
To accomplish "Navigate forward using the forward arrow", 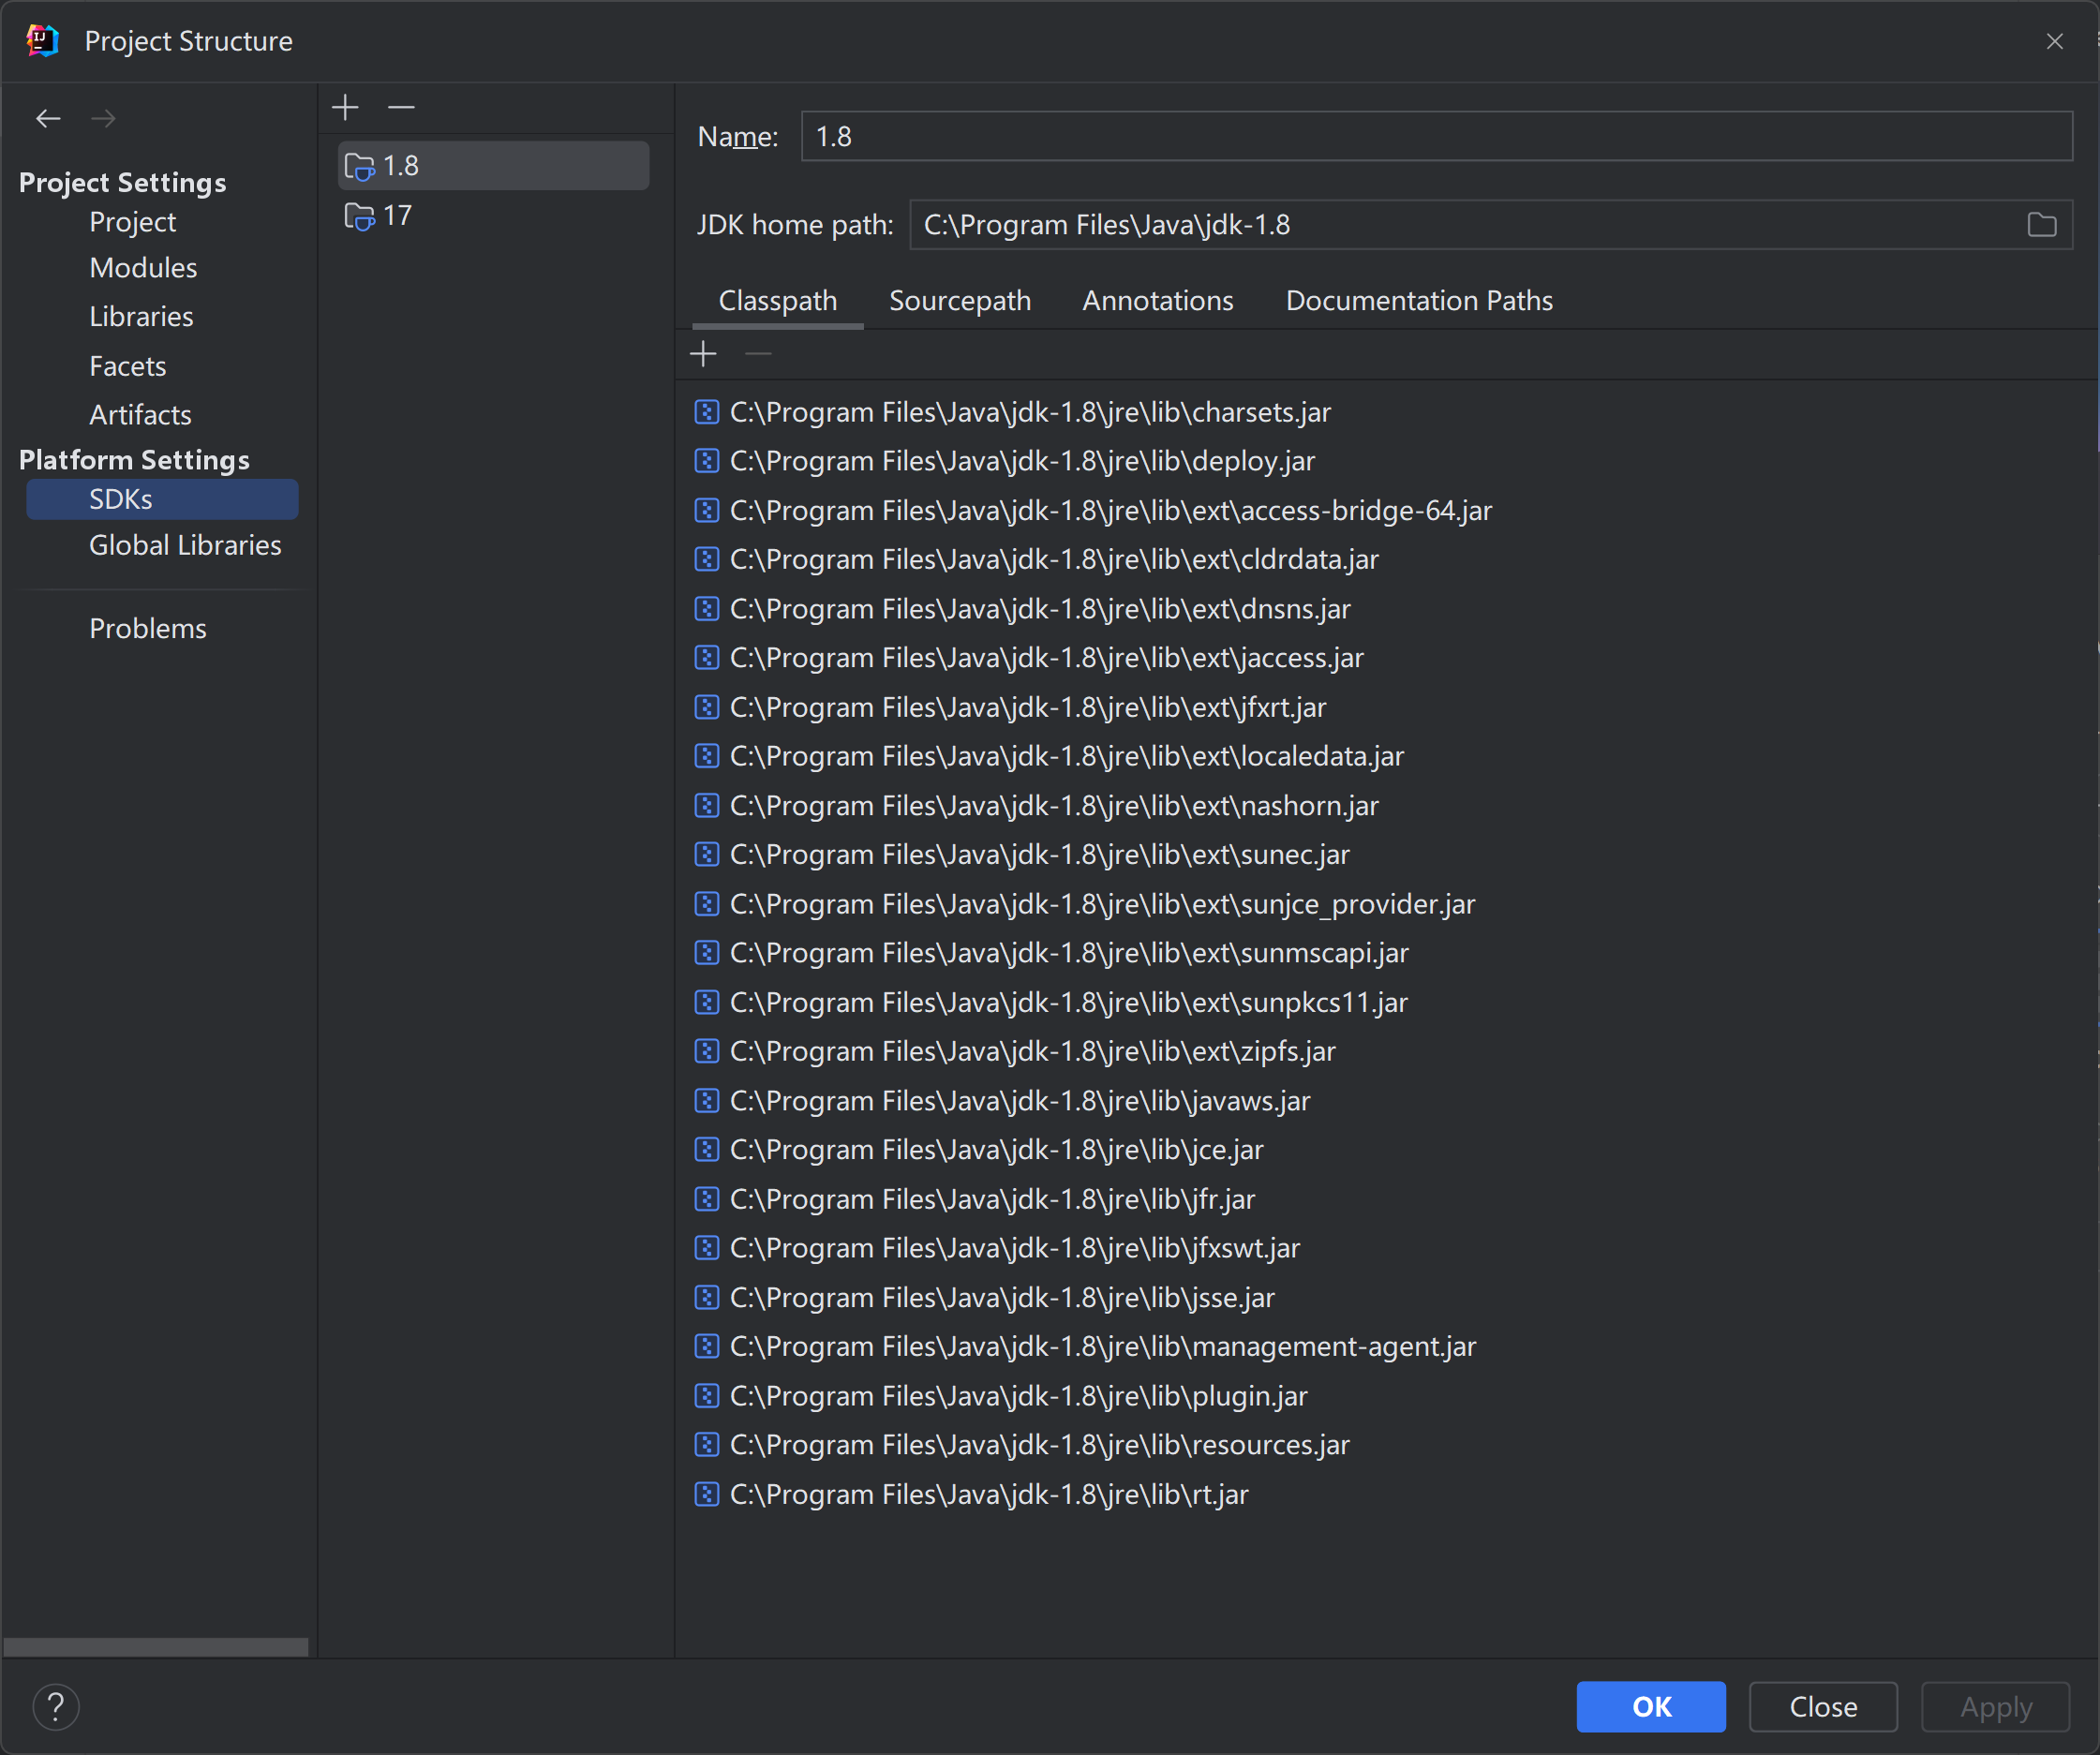I will coord(107,119).
